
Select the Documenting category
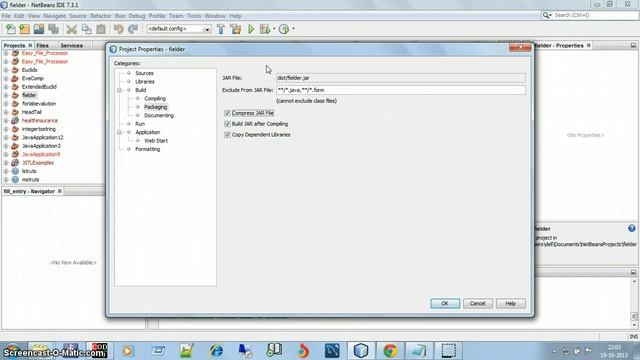pyautogui.click(x=159, y=116)
